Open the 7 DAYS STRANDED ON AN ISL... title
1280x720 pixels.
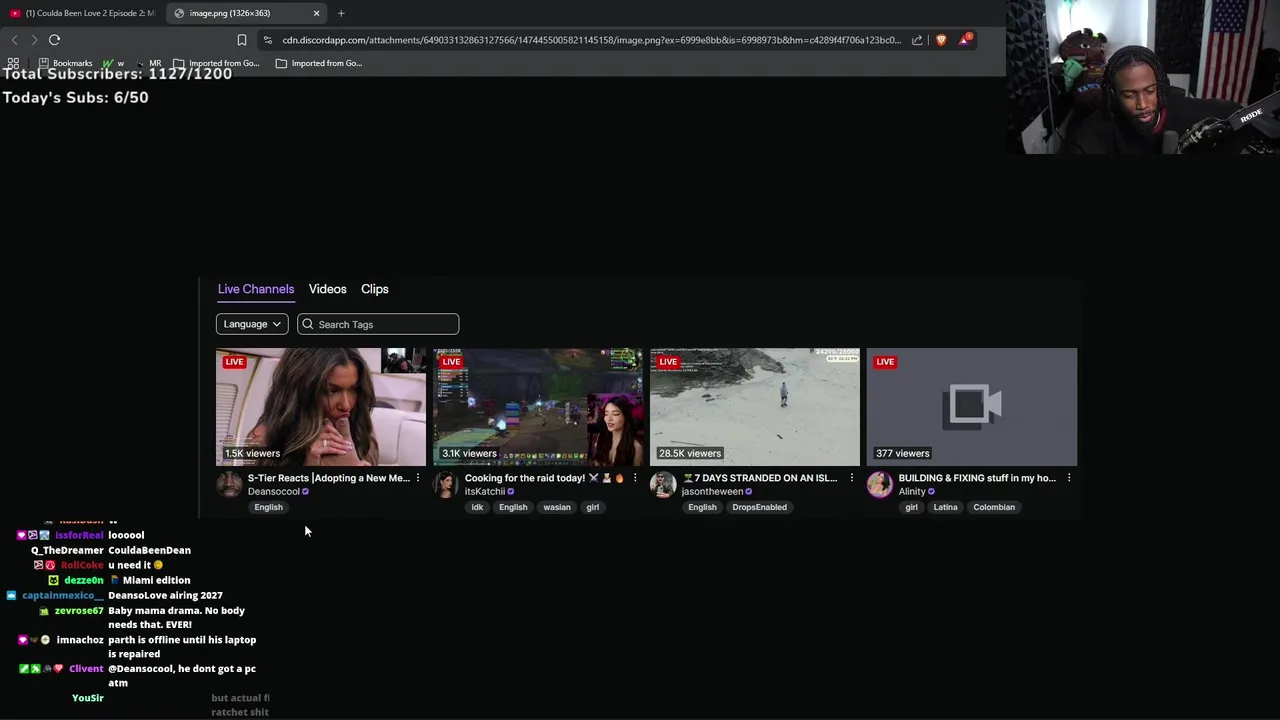point(760,478)
